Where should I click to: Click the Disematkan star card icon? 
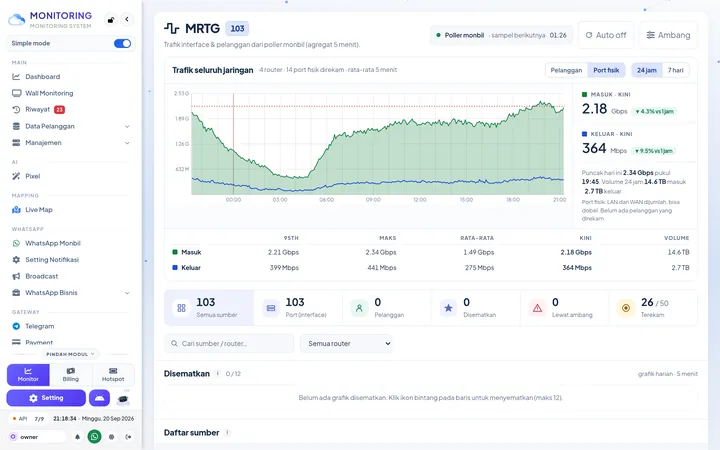(448, 308)
